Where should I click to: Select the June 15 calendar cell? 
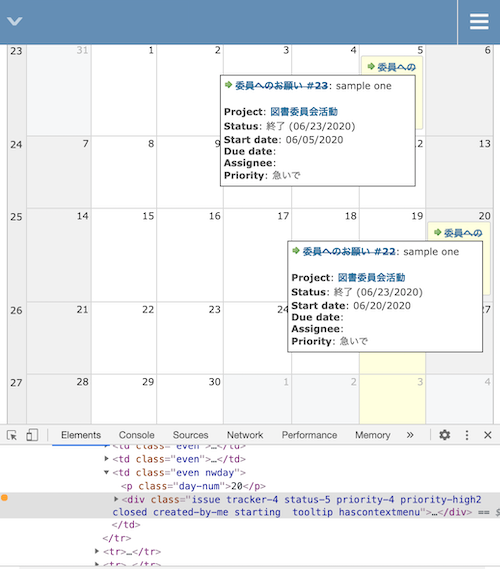coord(124,255)
